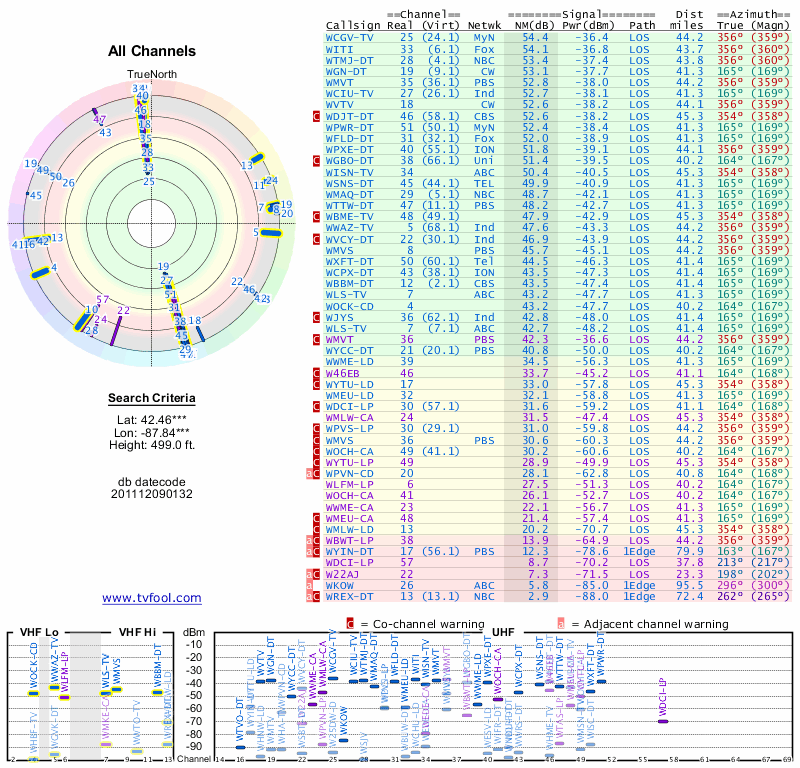Click the (Virt) channel column header

tap(441, 26)
